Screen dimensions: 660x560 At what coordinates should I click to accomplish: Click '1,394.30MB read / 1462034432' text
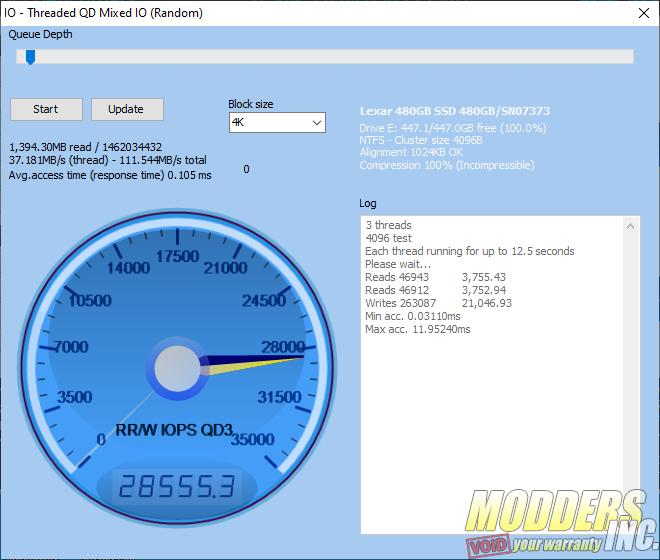pyautogui.click(x=85, y=147)
